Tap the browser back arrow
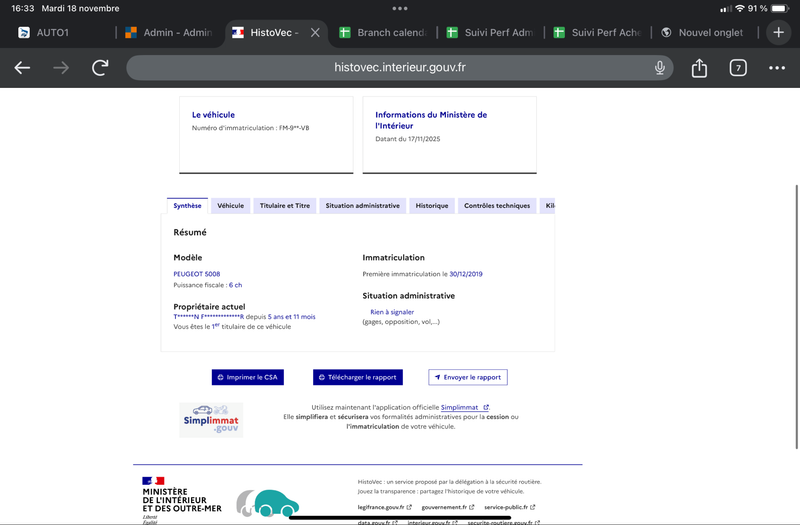The height and width of the screenshot is (525, 800). [x=22, y=68]
